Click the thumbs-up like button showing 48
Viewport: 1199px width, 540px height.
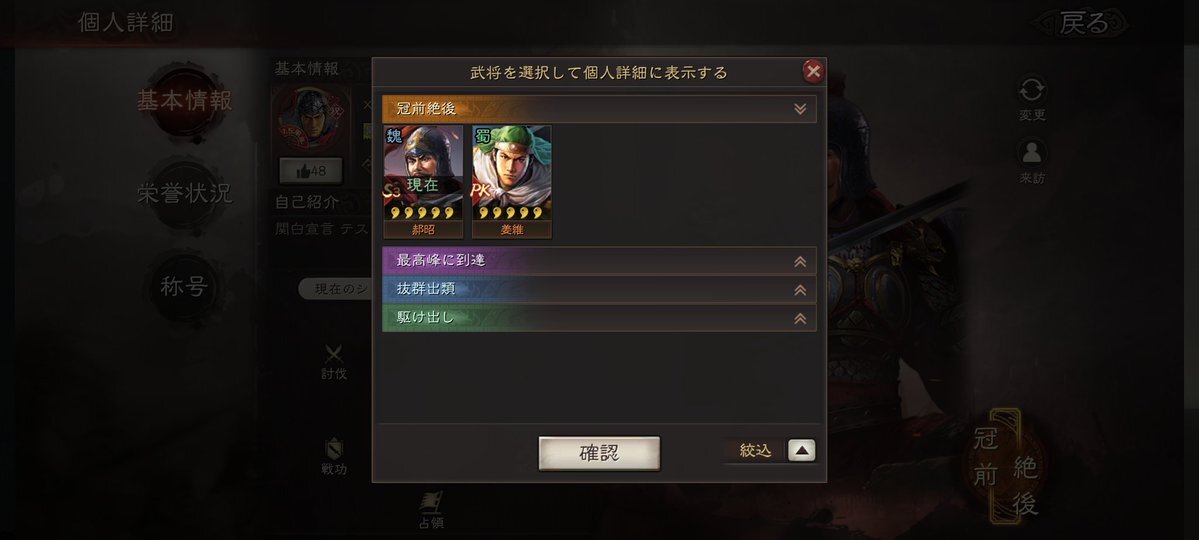310,171
